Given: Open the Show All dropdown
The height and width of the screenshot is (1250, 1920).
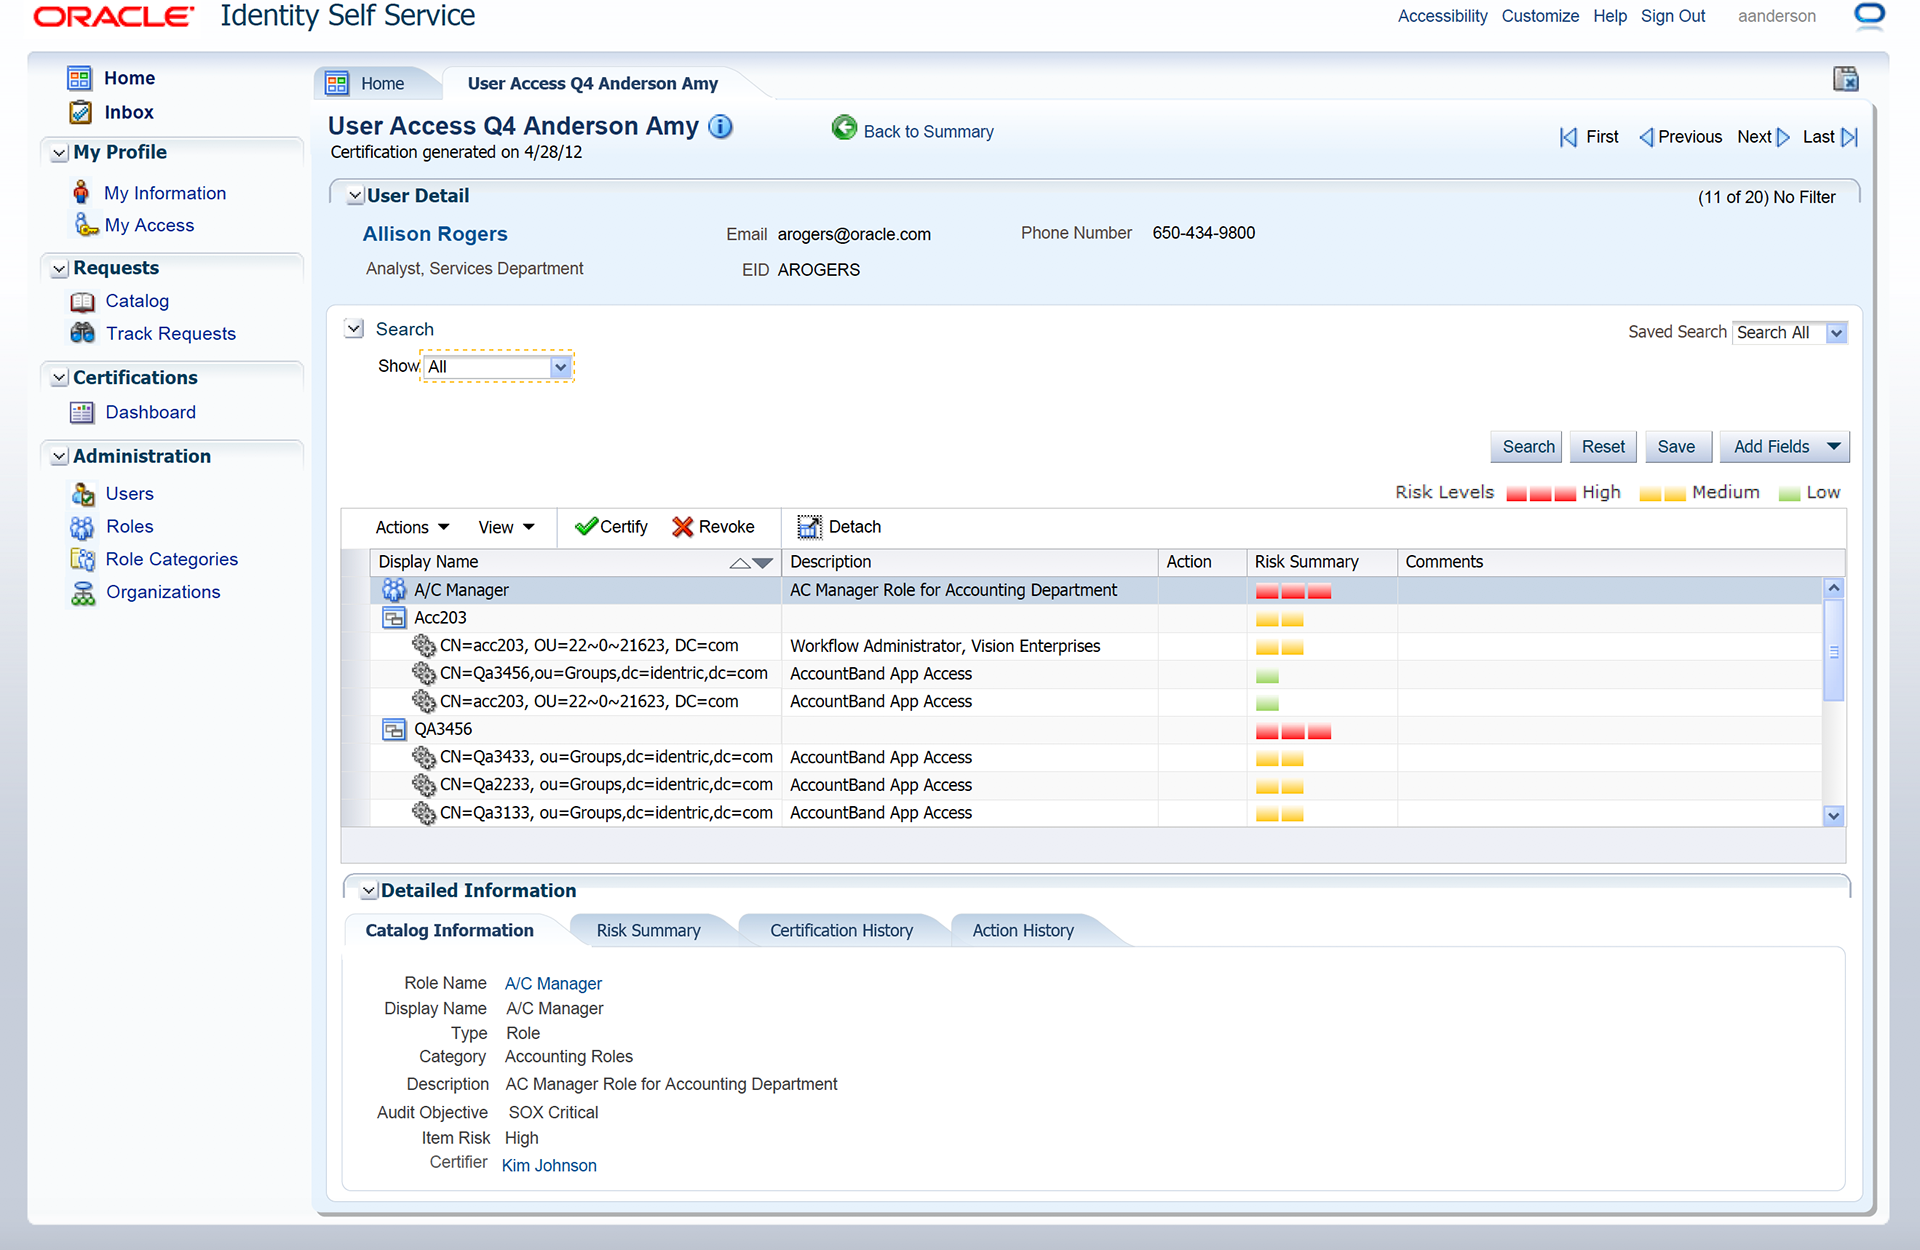Looking at the screenshot, I should click(561, 367).
